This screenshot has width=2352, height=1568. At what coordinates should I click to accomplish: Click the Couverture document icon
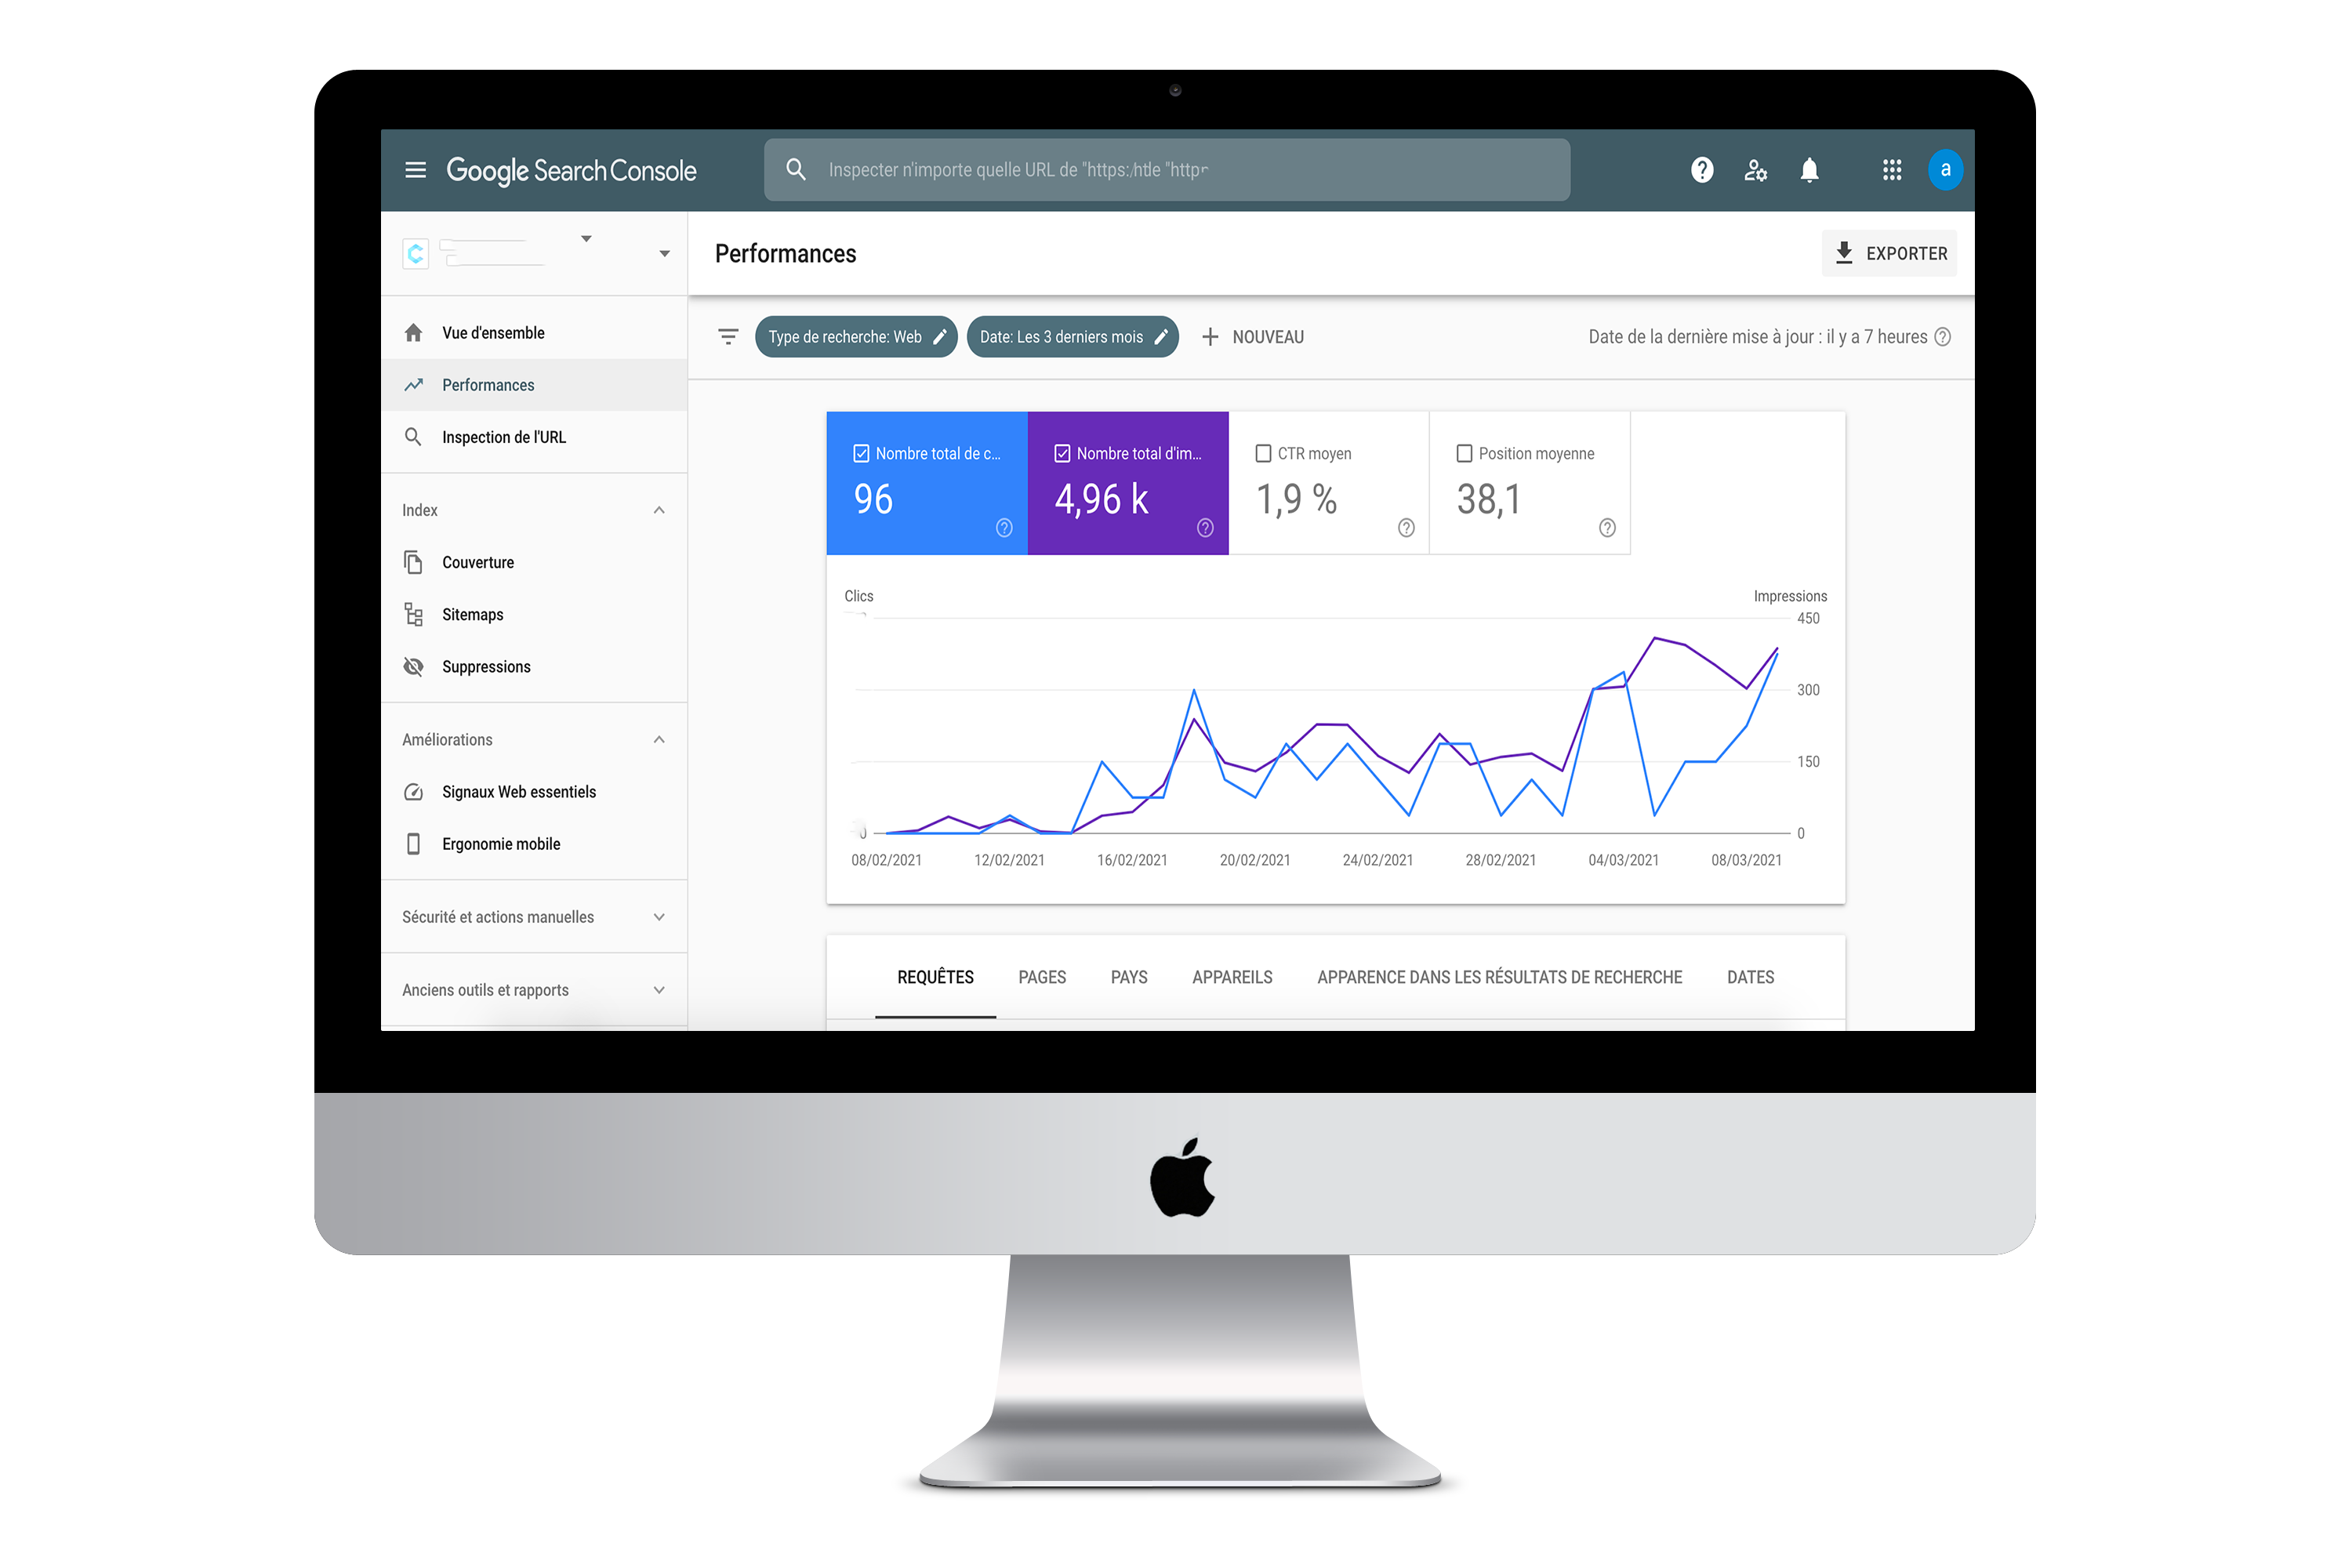(413, 562)
